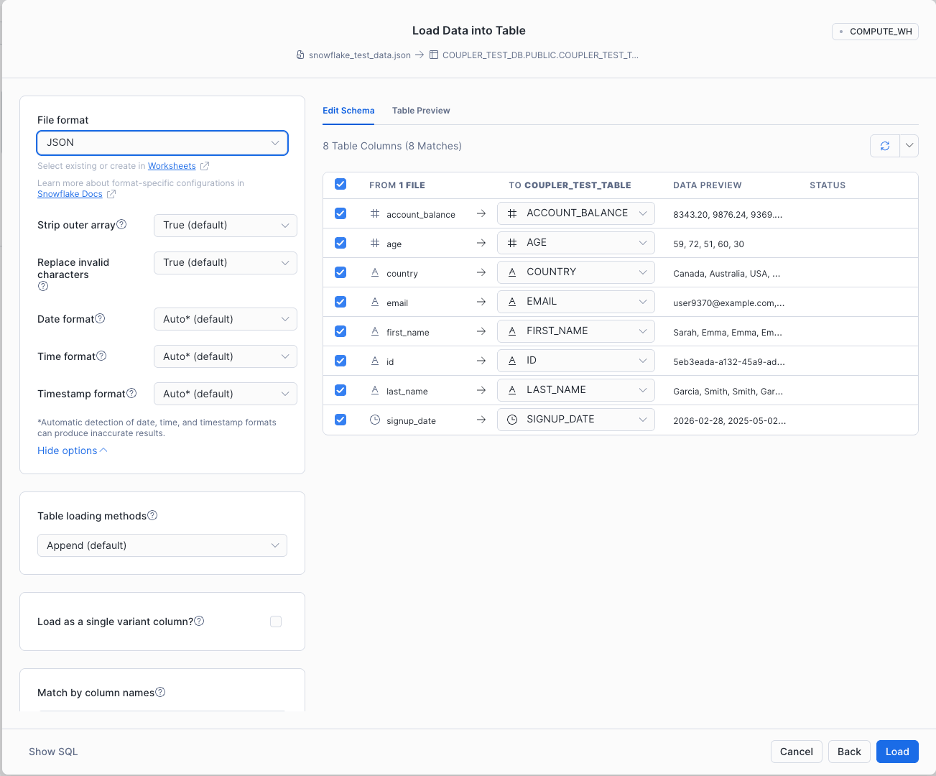Click the refresh schema icon
The height and width of the screenshot is (776, 936).
(x=885, y=146)
